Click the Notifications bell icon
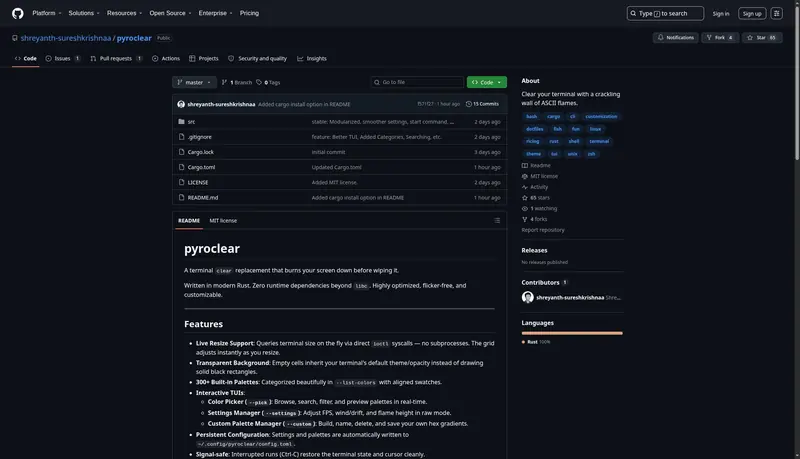This screenshot has height=459, width=800. [660, 38]
